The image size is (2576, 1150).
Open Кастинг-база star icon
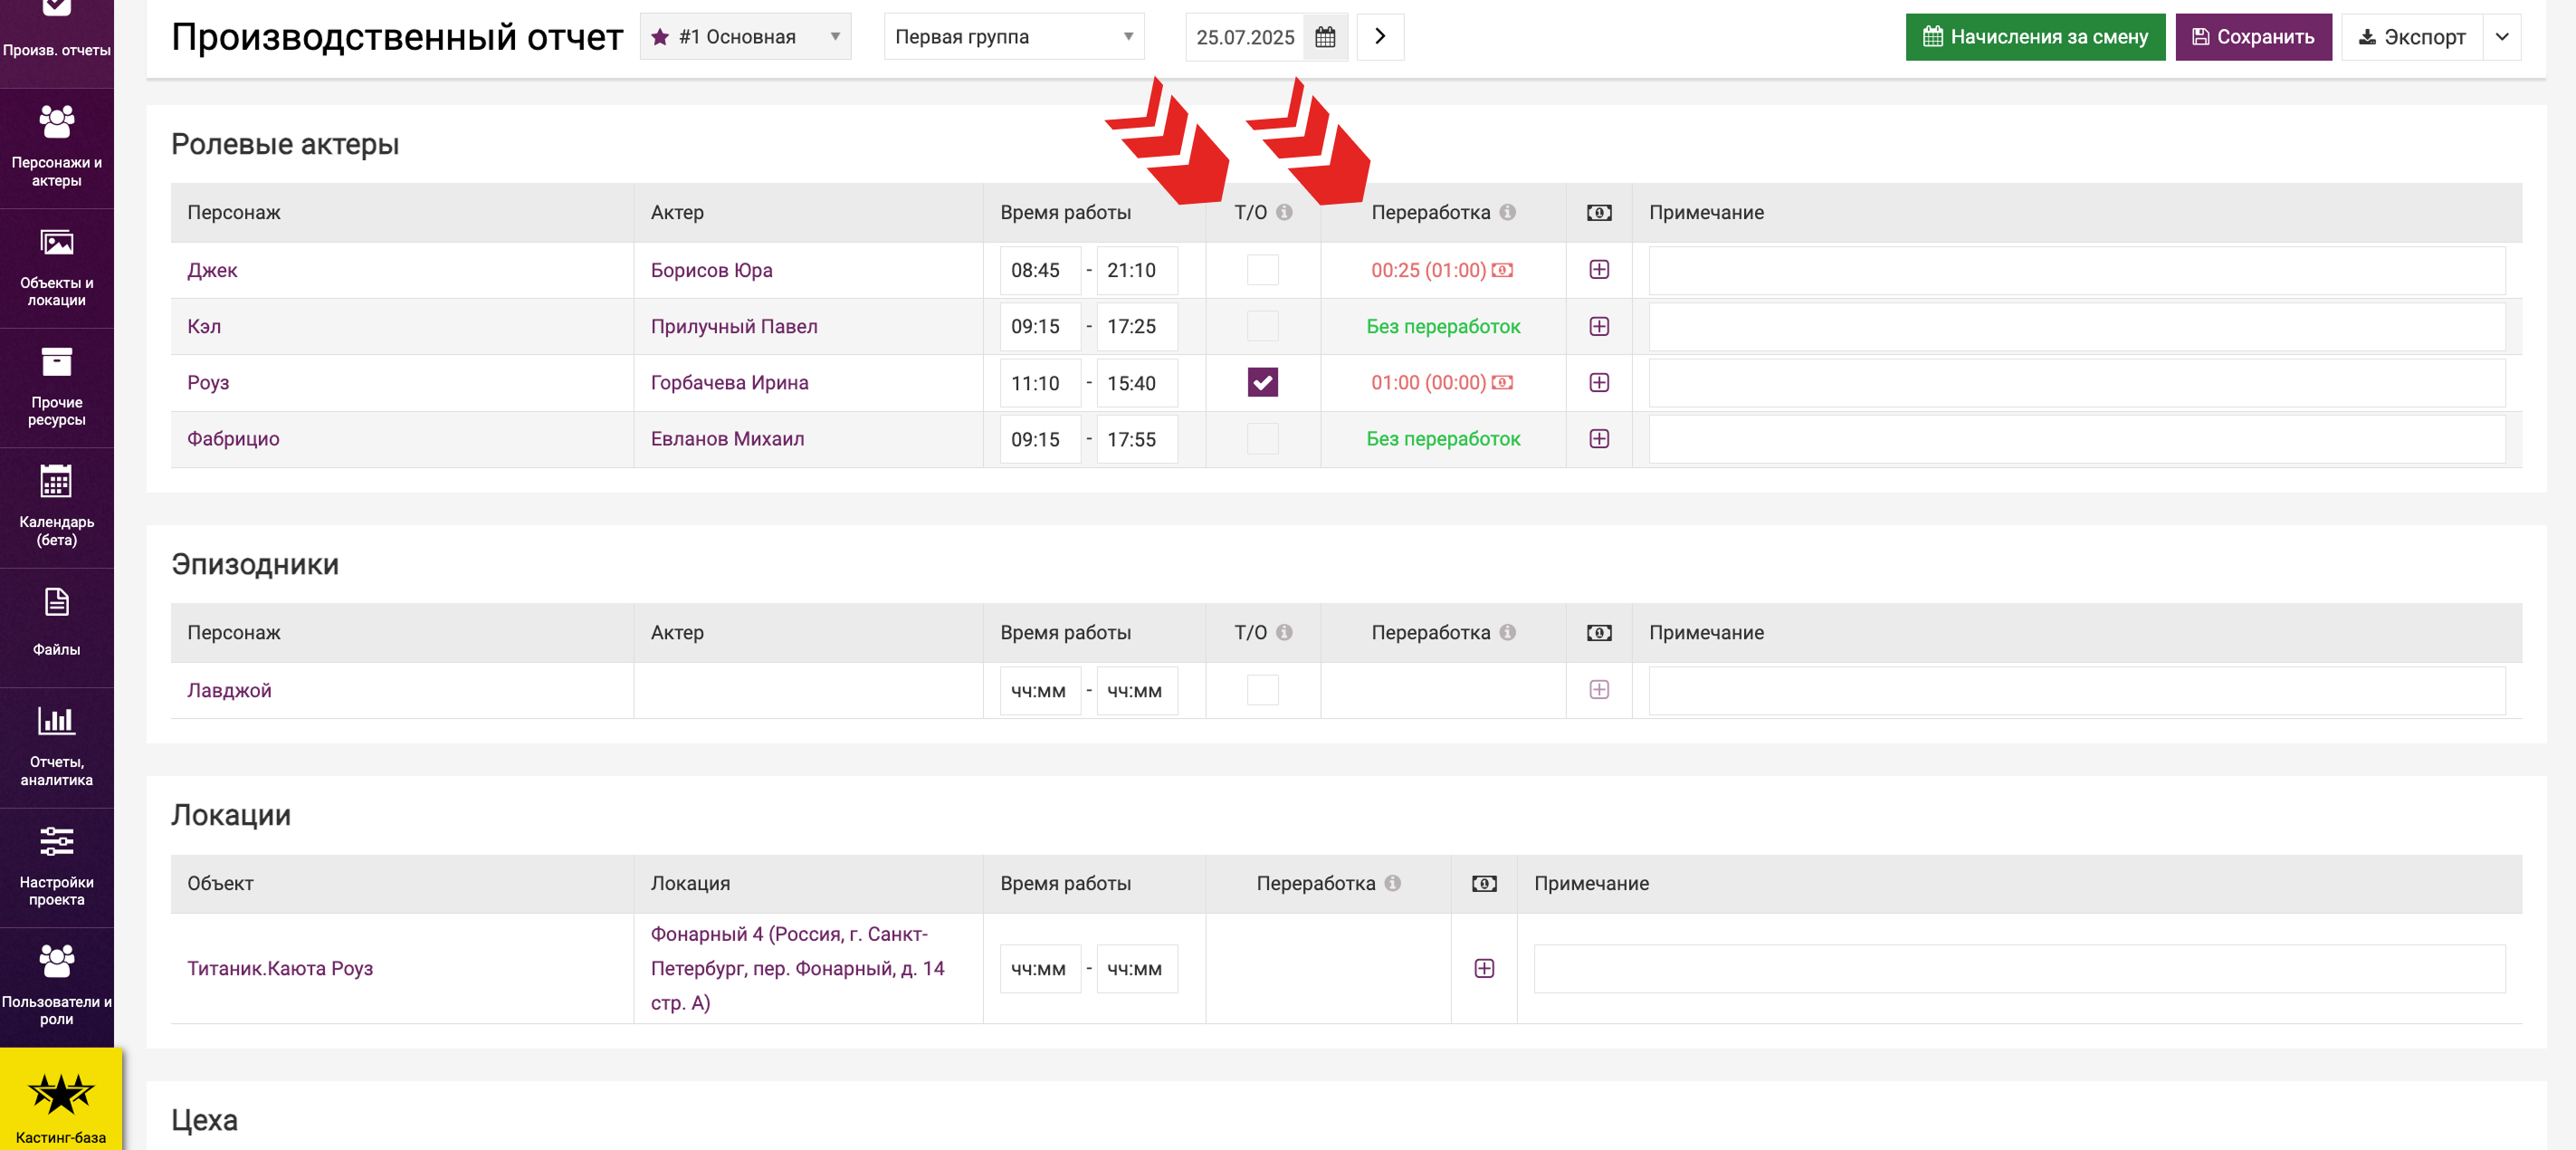61,1093
